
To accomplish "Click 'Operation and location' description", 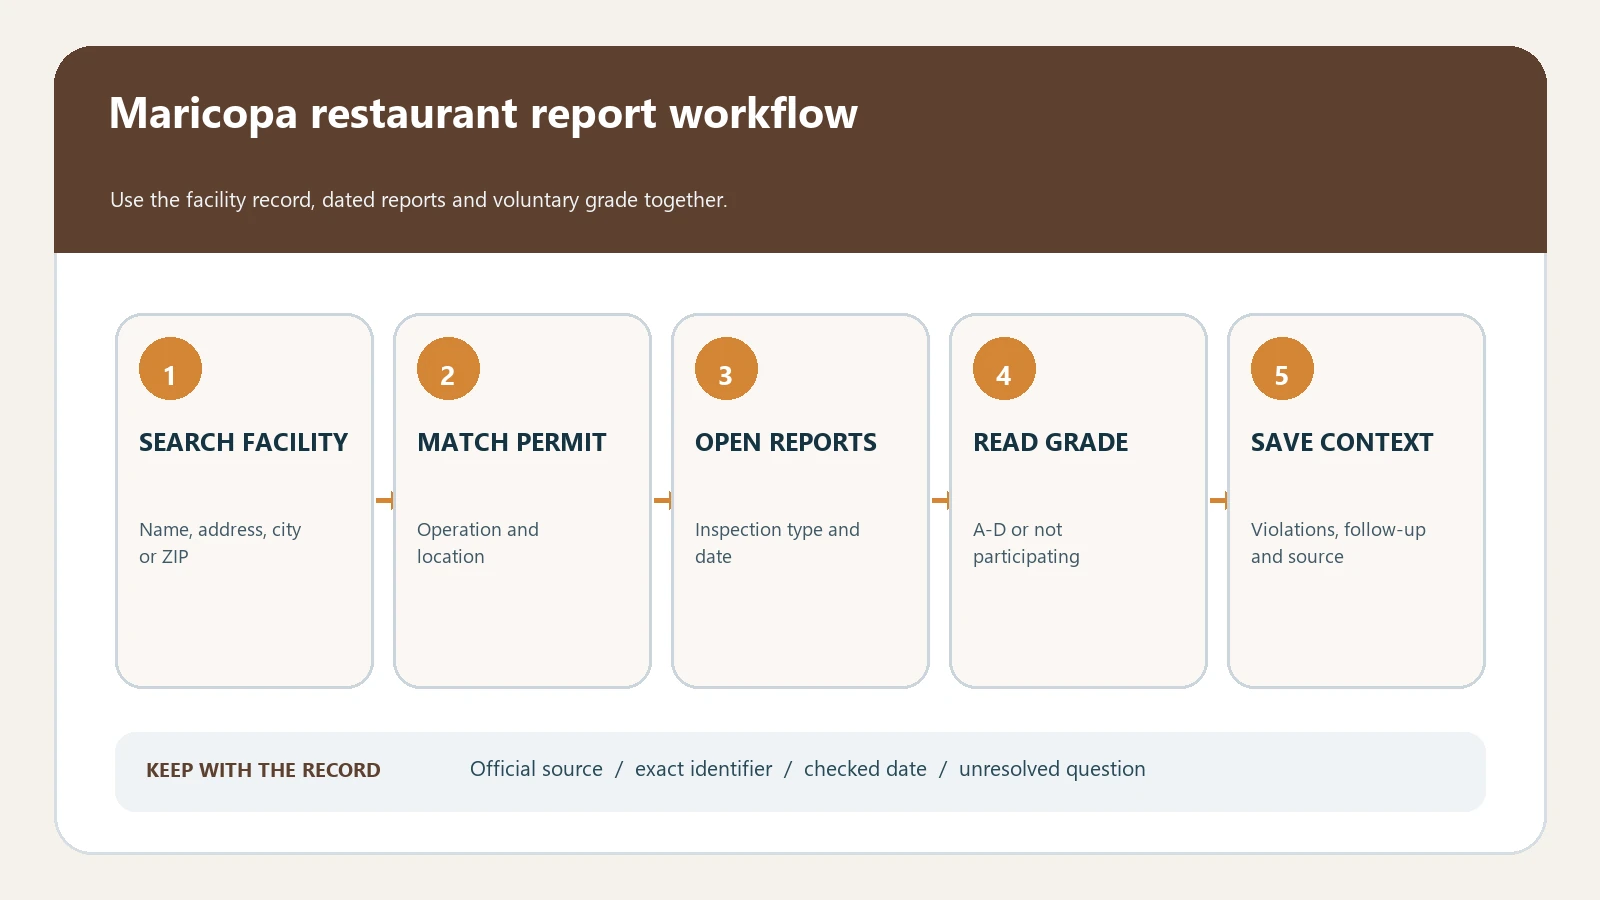I will tap(478, 543).
